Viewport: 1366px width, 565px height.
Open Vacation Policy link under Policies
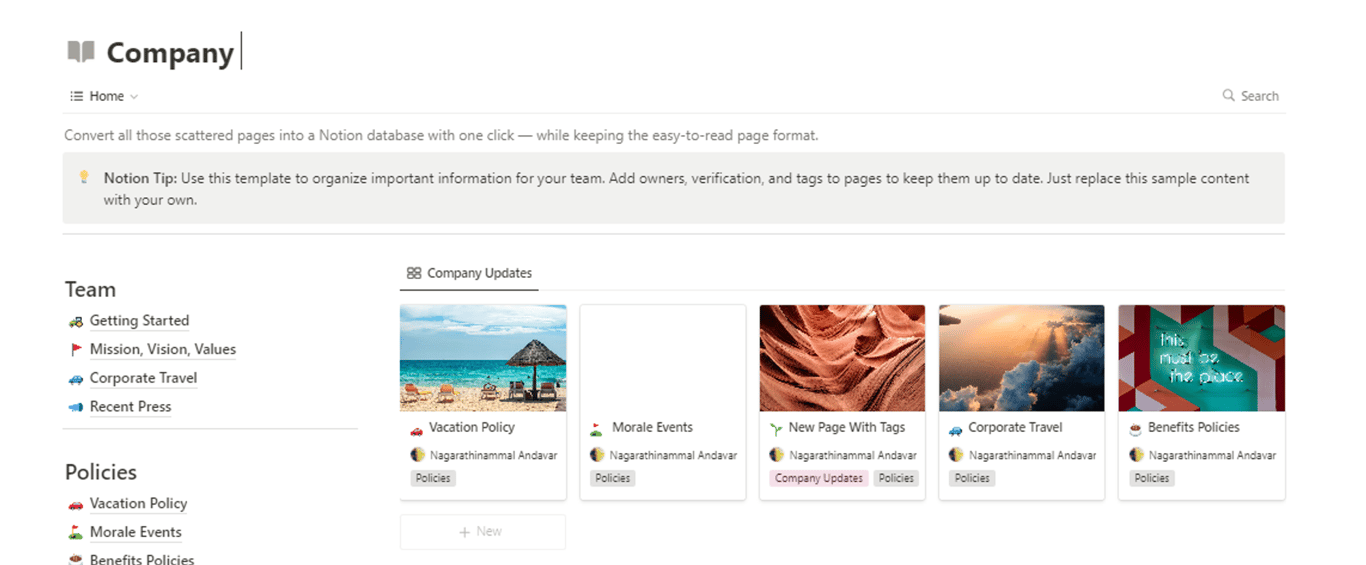point(138,504)
